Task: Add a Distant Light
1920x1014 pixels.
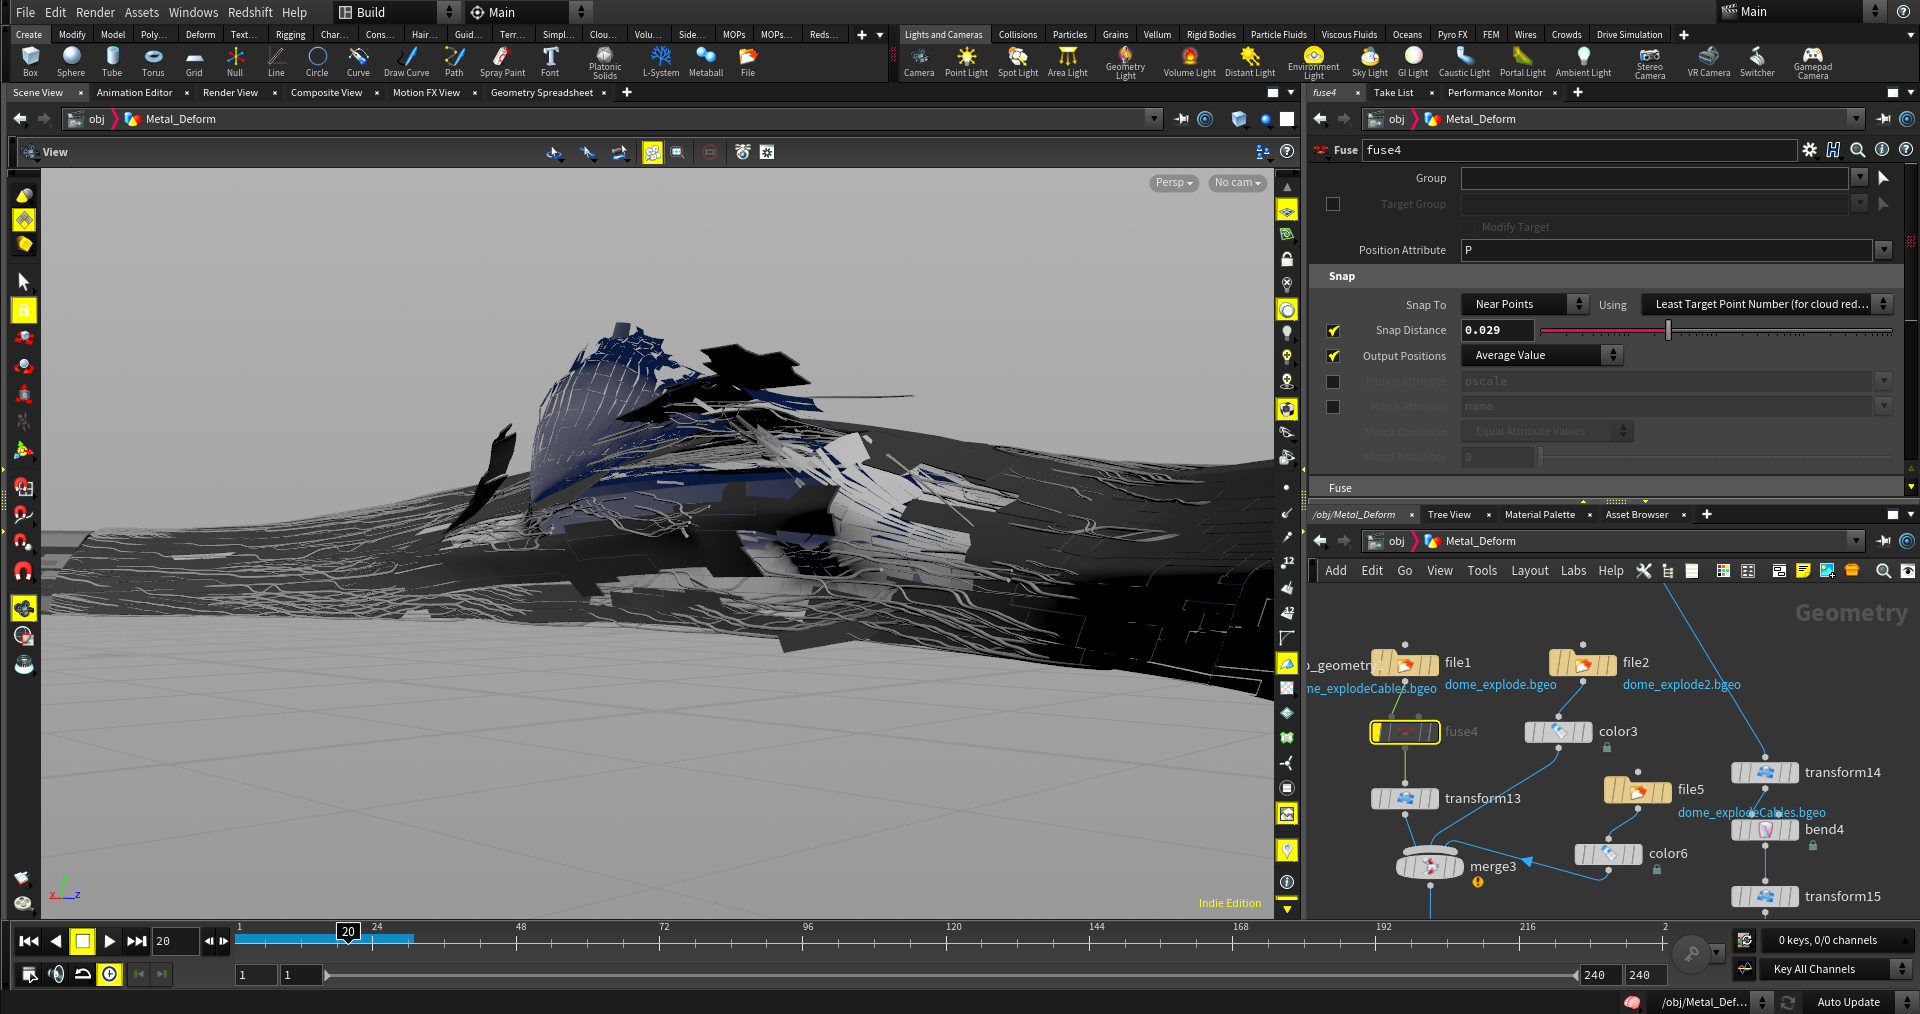Action: coord(1250,62)
